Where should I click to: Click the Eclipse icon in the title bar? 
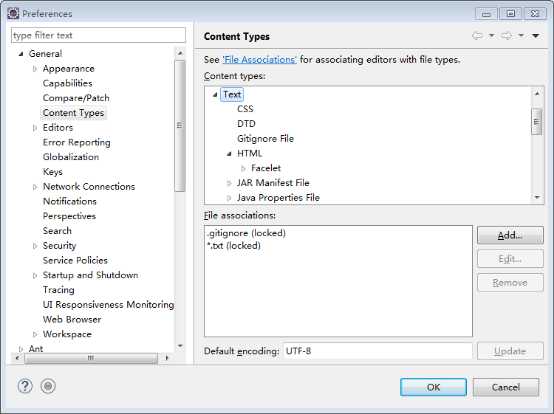click(13, 13)
